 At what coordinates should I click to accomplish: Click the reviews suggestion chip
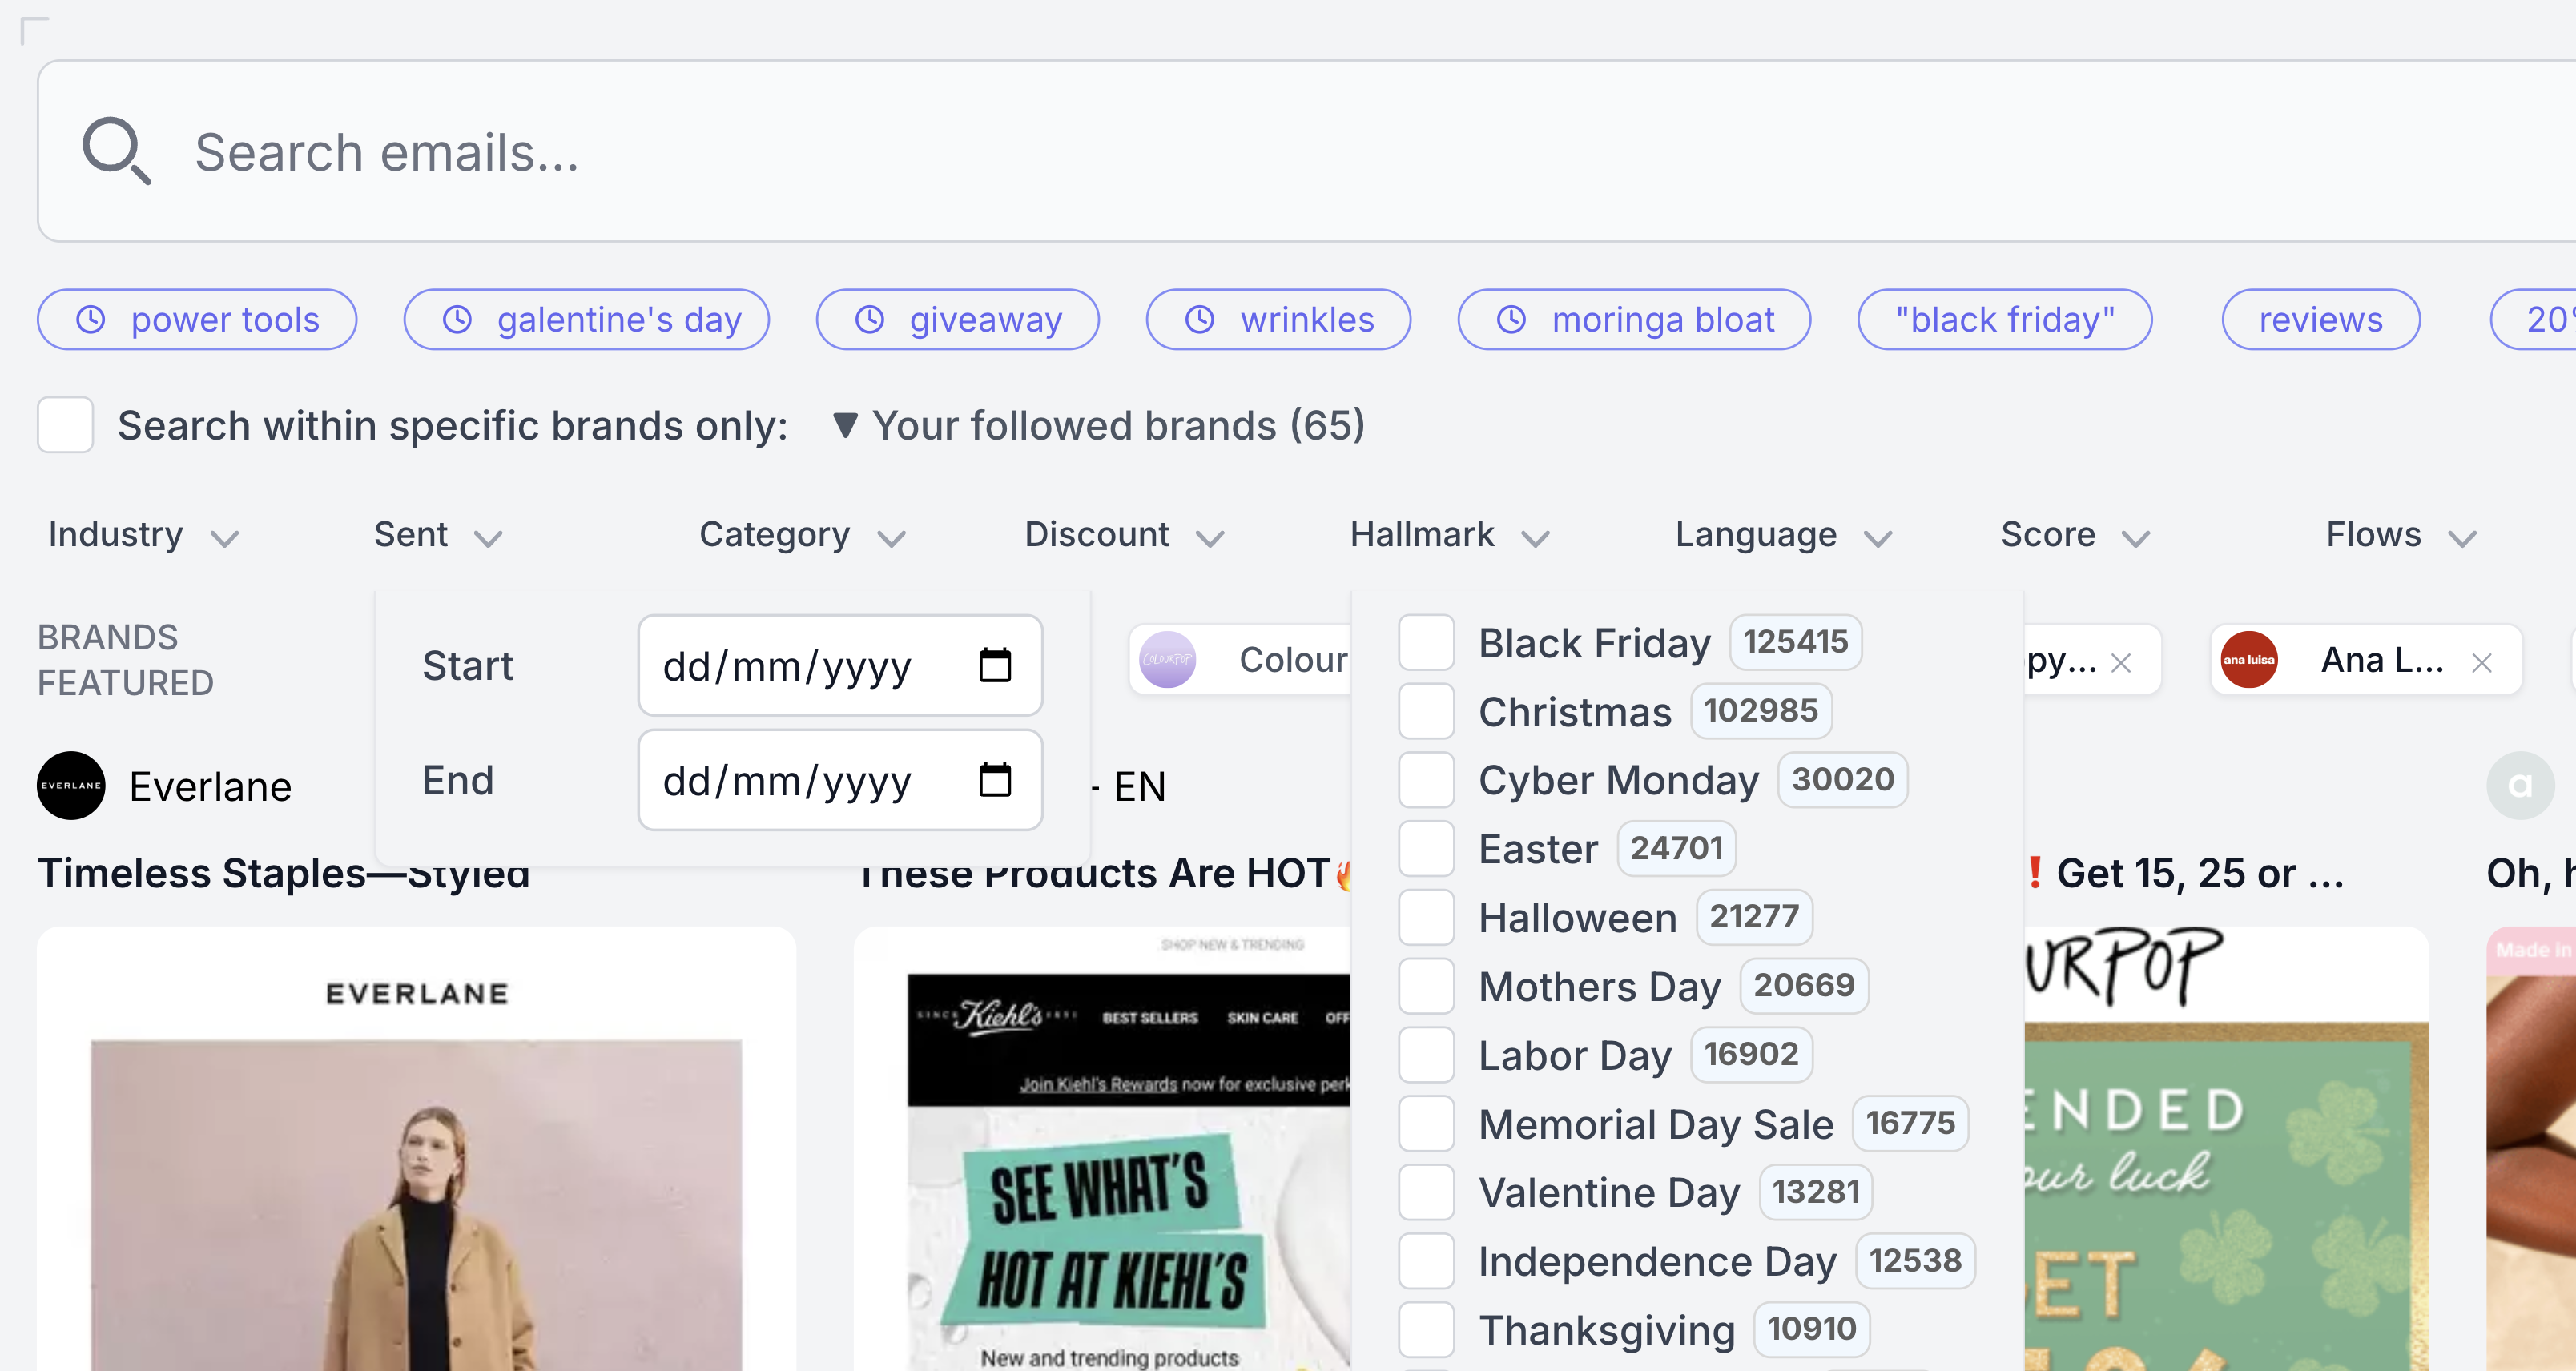coord(2320,320)
